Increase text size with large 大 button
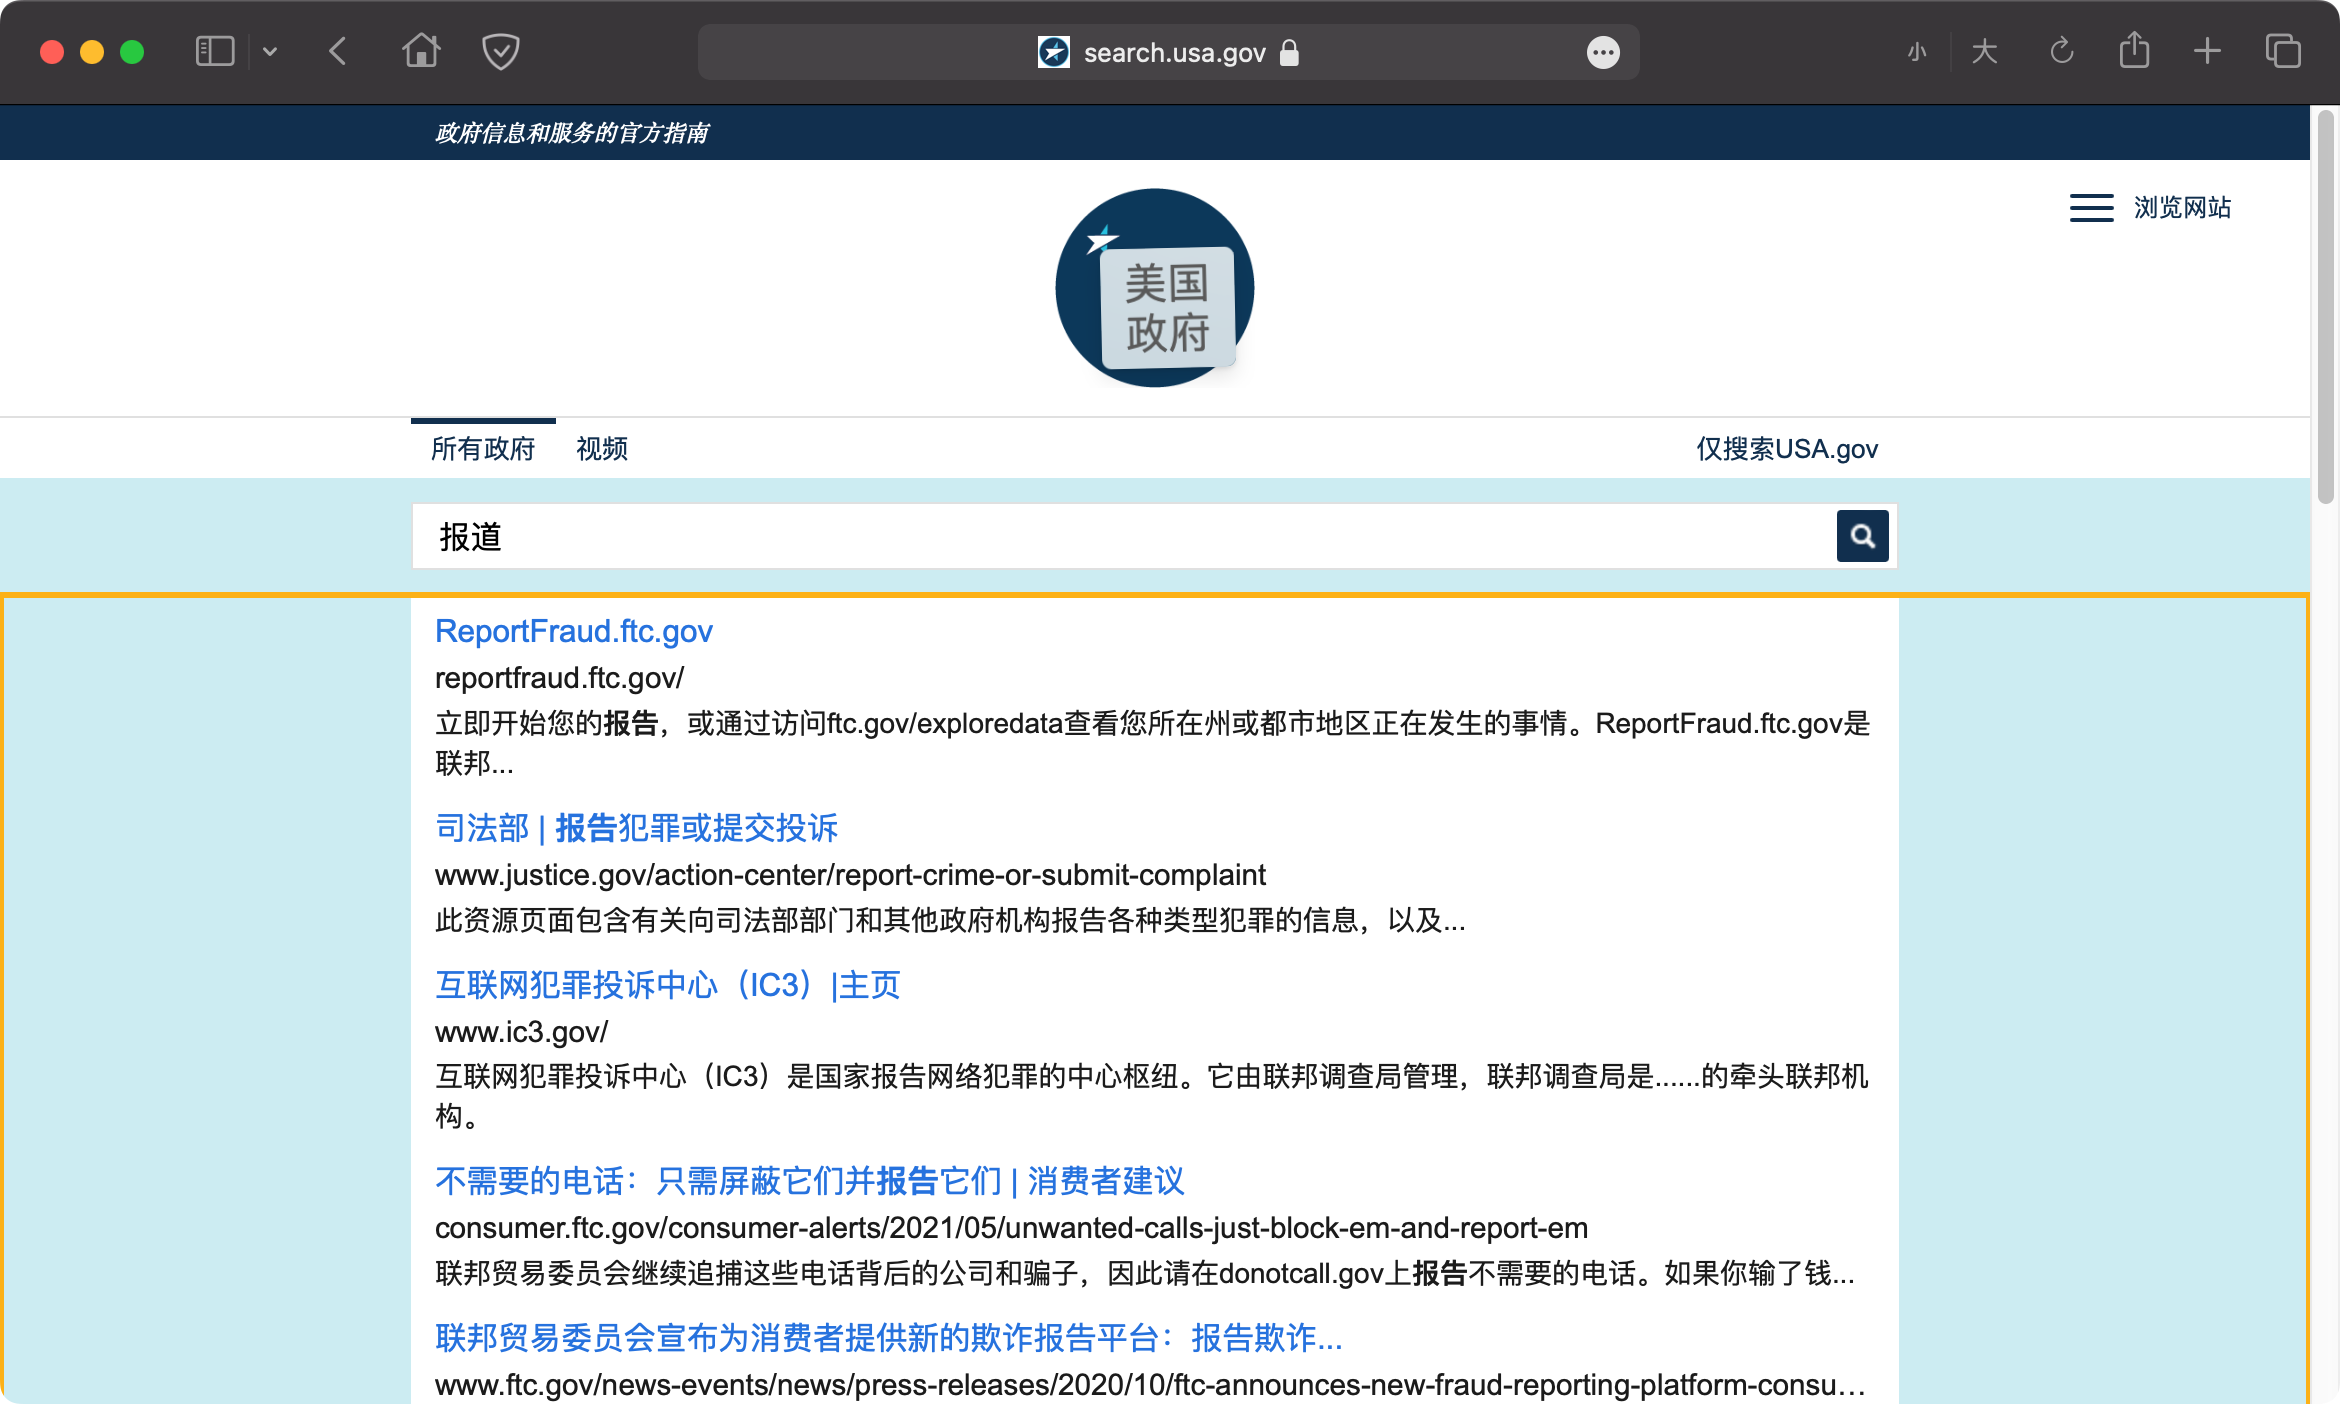 [x=1984, y=51]
